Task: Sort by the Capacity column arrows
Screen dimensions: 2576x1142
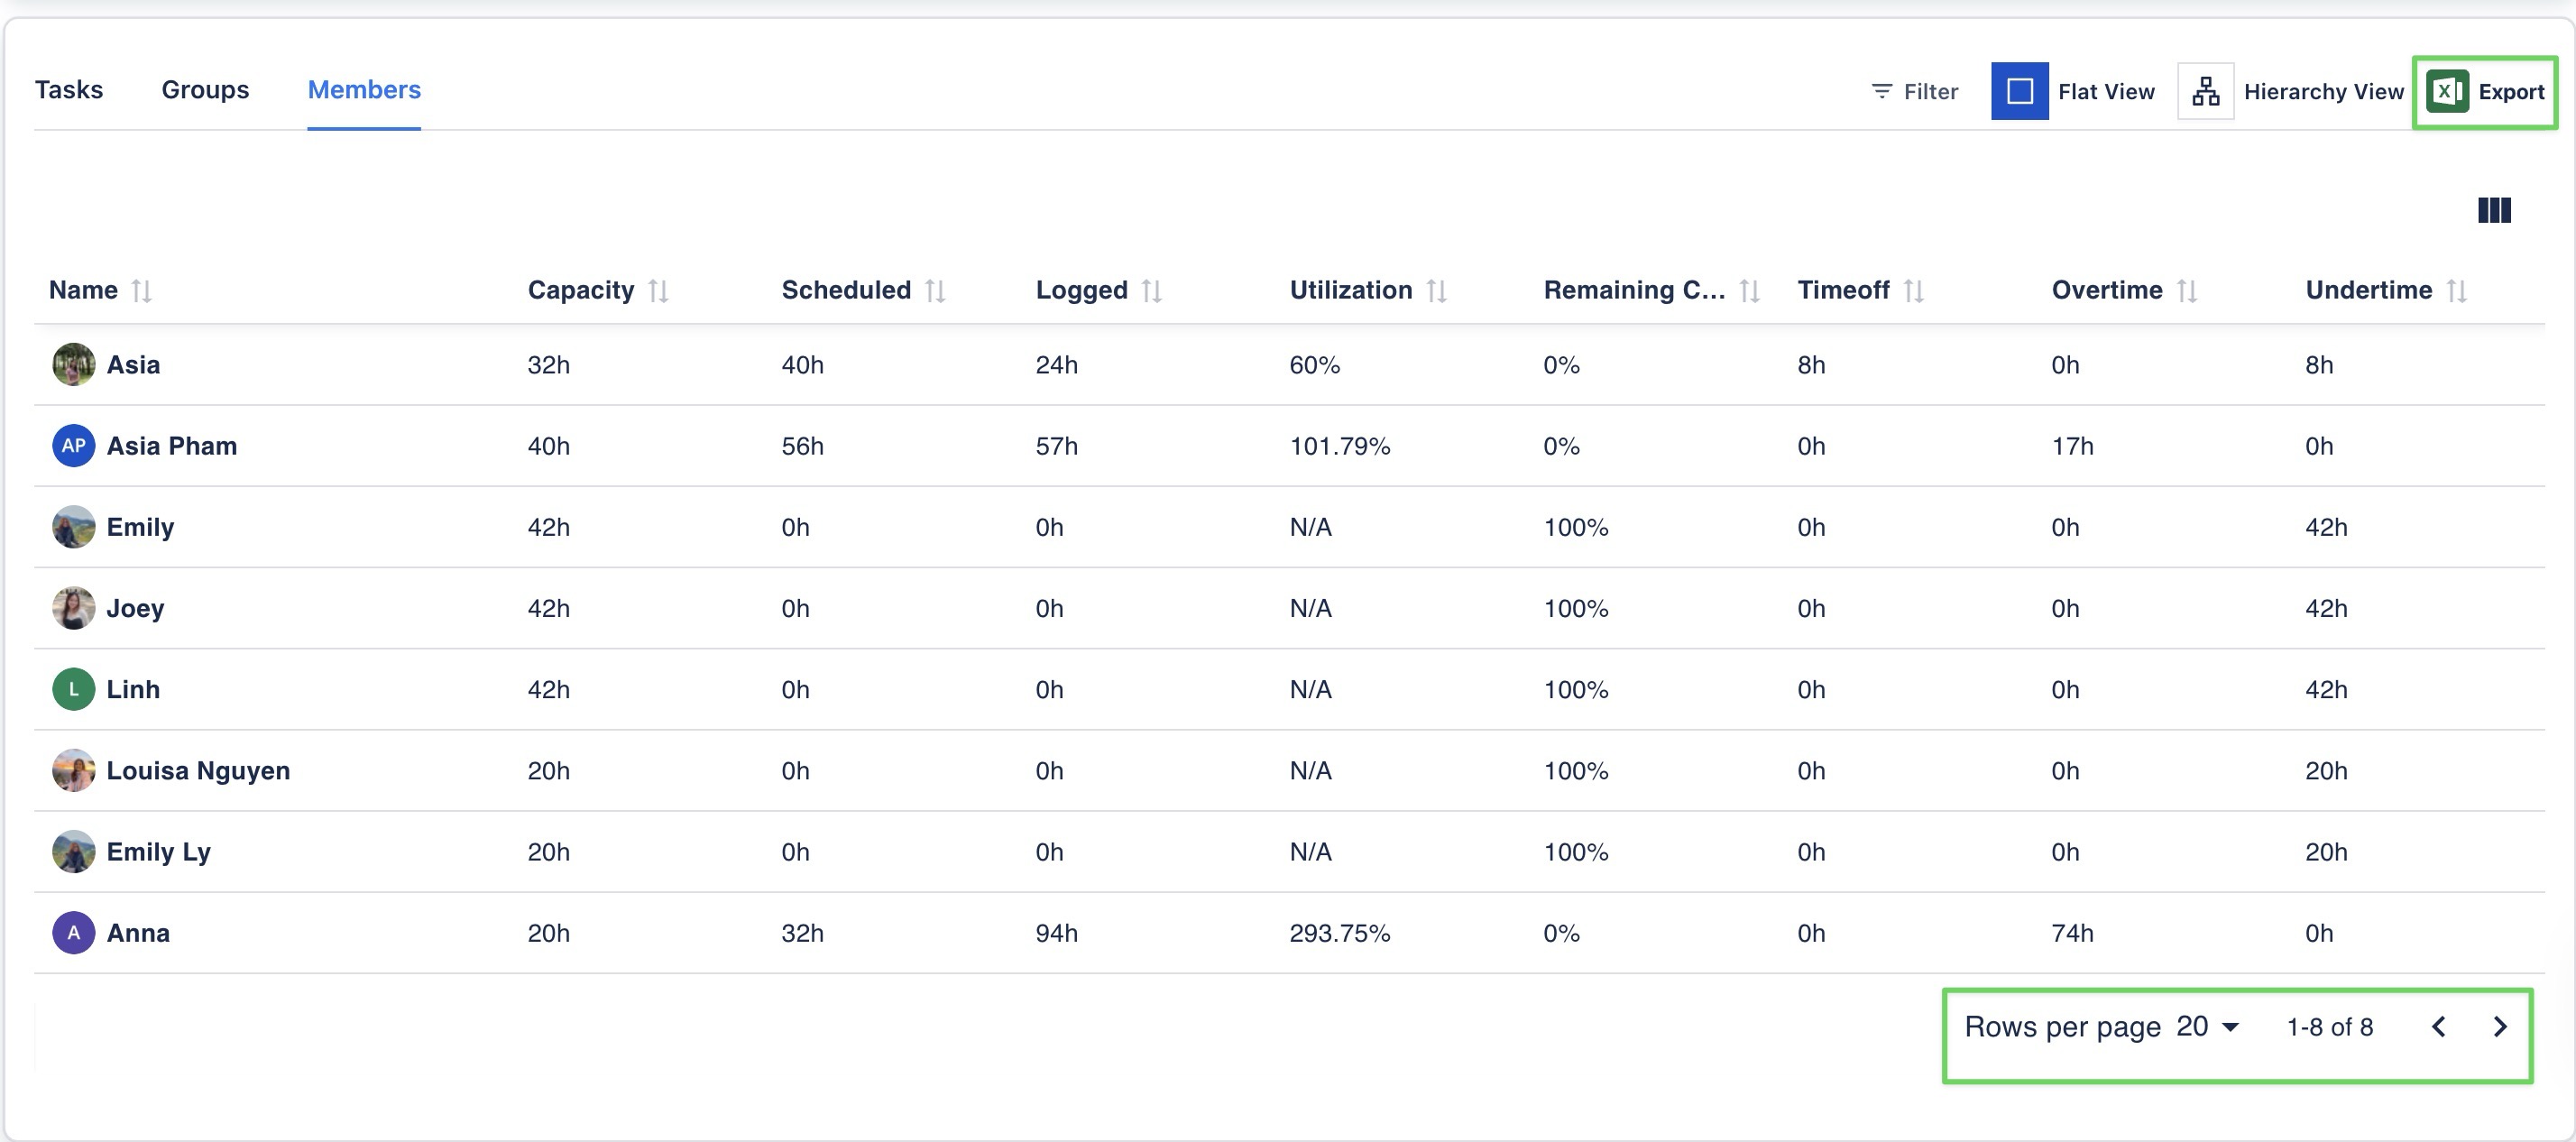Action: pyautogui.click(x=658, y=291)
